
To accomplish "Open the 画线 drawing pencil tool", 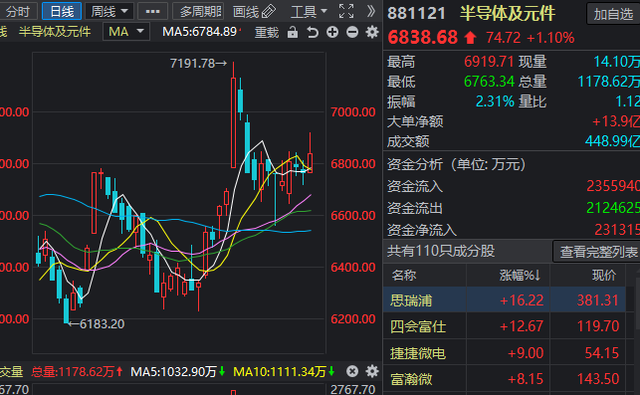I will tap(254, 11).
